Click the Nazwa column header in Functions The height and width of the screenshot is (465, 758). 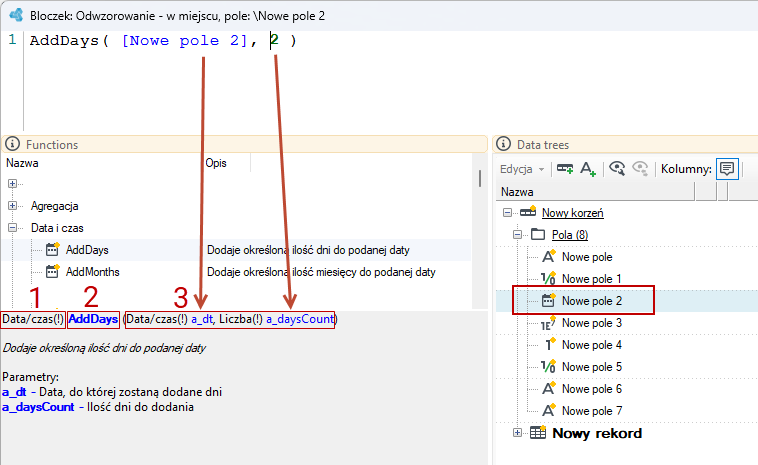22,163
